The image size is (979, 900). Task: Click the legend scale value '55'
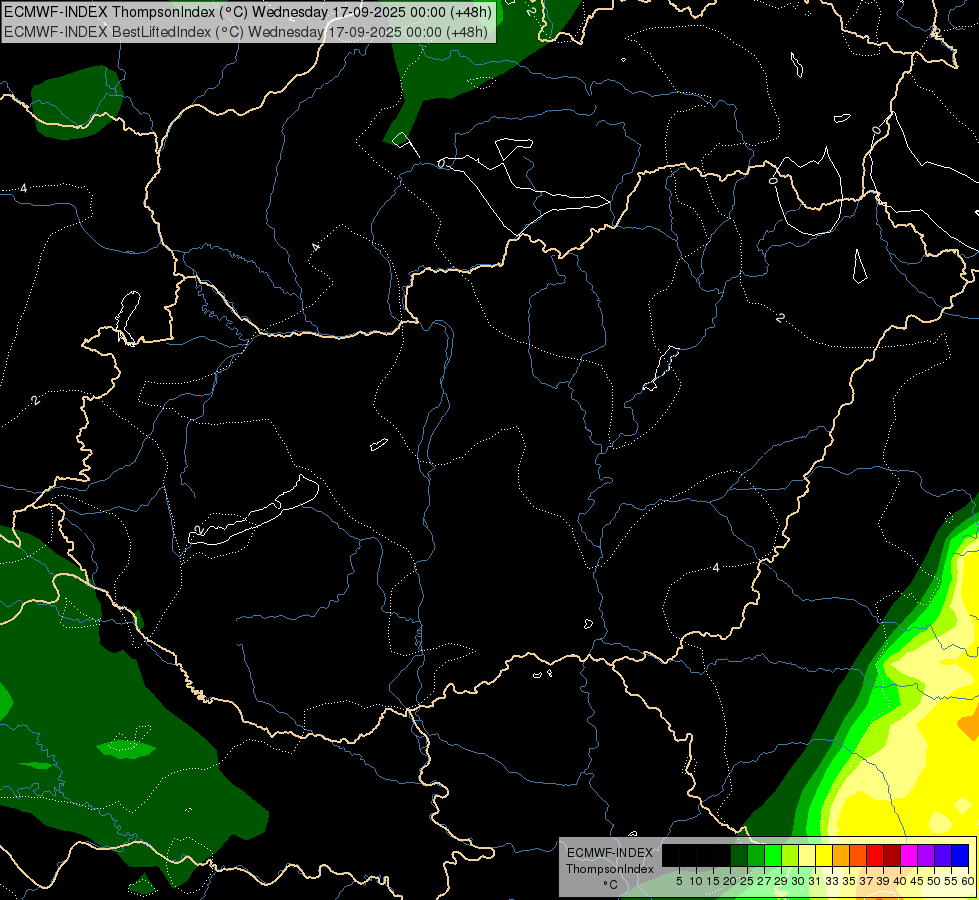pos(951,881)
